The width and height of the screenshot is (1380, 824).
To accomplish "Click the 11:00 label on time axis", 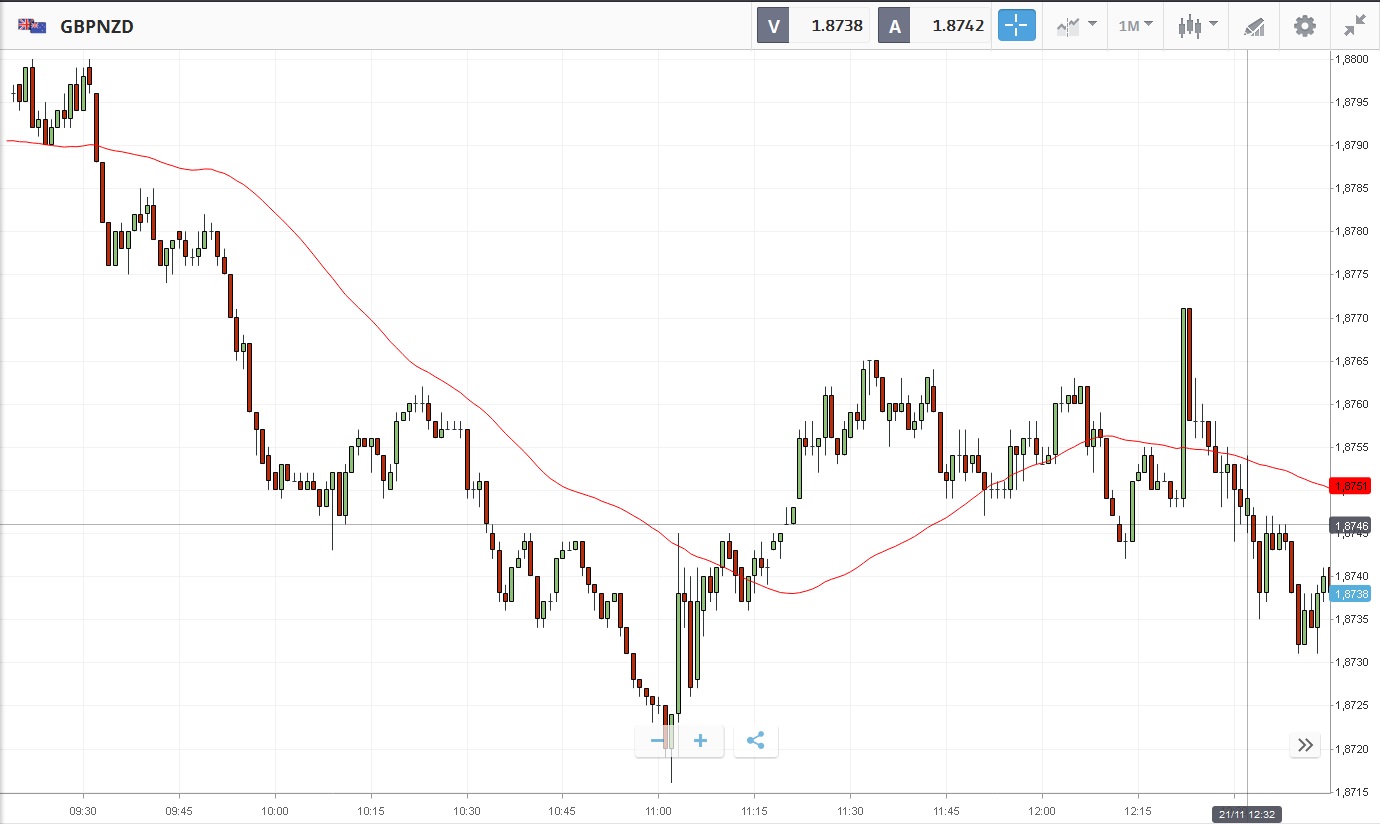I will (658, 810).
